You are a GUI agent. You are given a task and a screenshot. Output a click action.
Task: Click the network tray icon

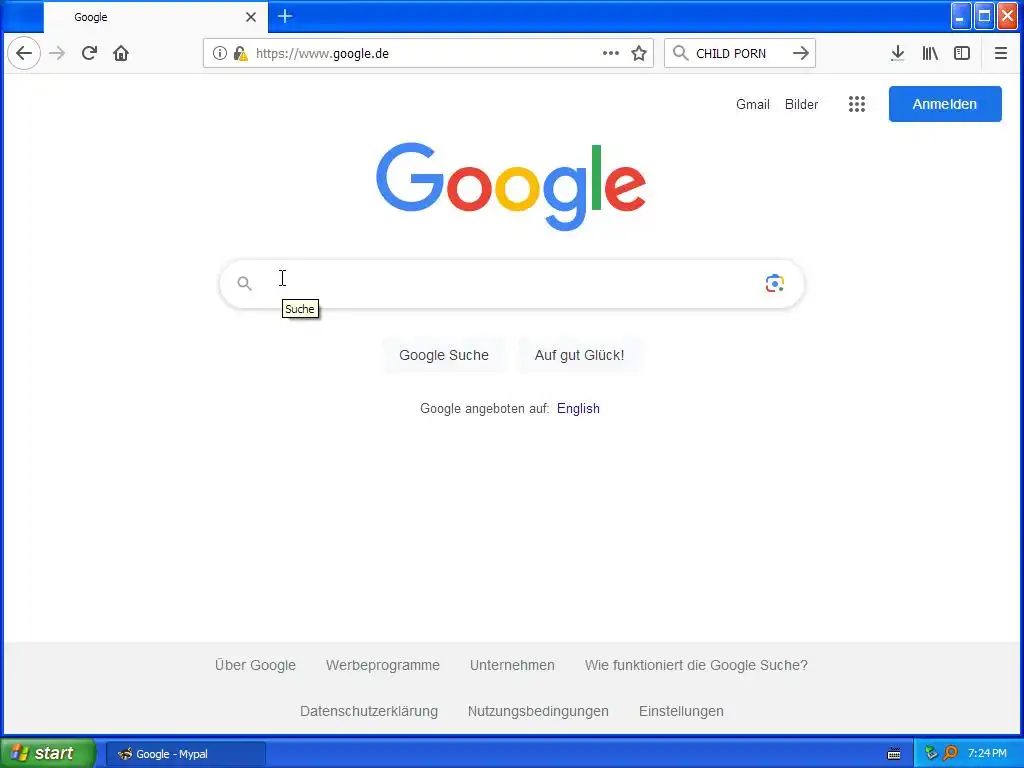(931, 753)
